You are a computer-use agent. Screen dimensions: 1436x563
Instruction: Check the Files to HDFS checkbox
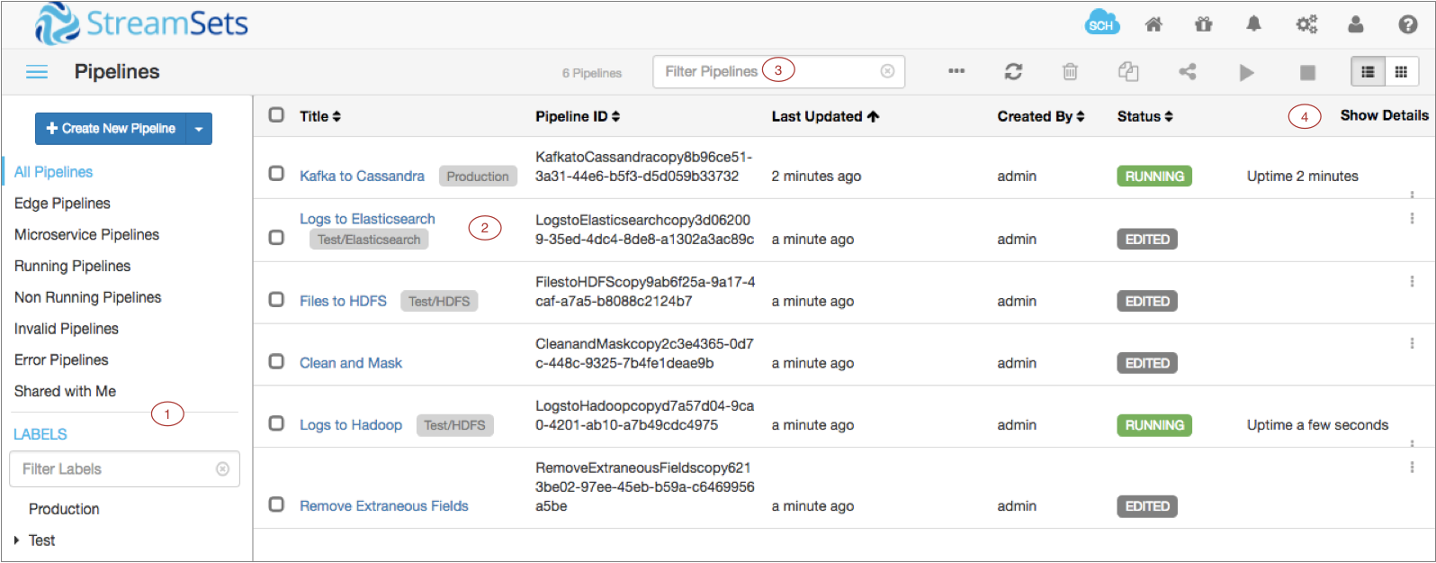coord(276,299)
